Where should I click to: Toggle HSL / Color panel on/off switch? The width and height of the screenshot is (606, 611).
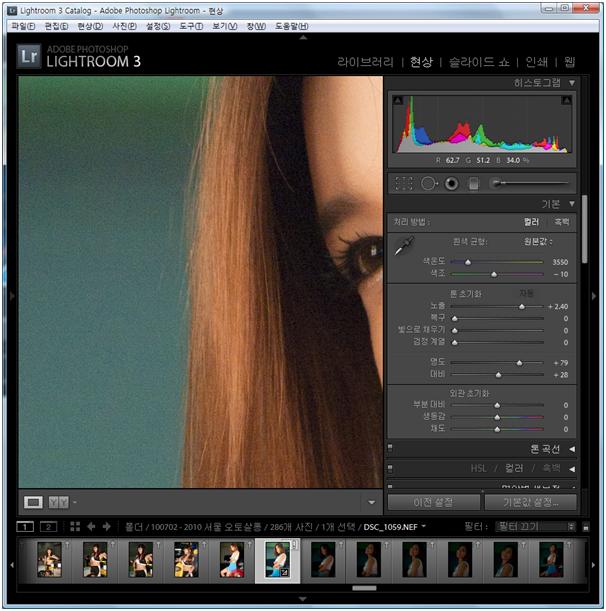pos(390,468)
